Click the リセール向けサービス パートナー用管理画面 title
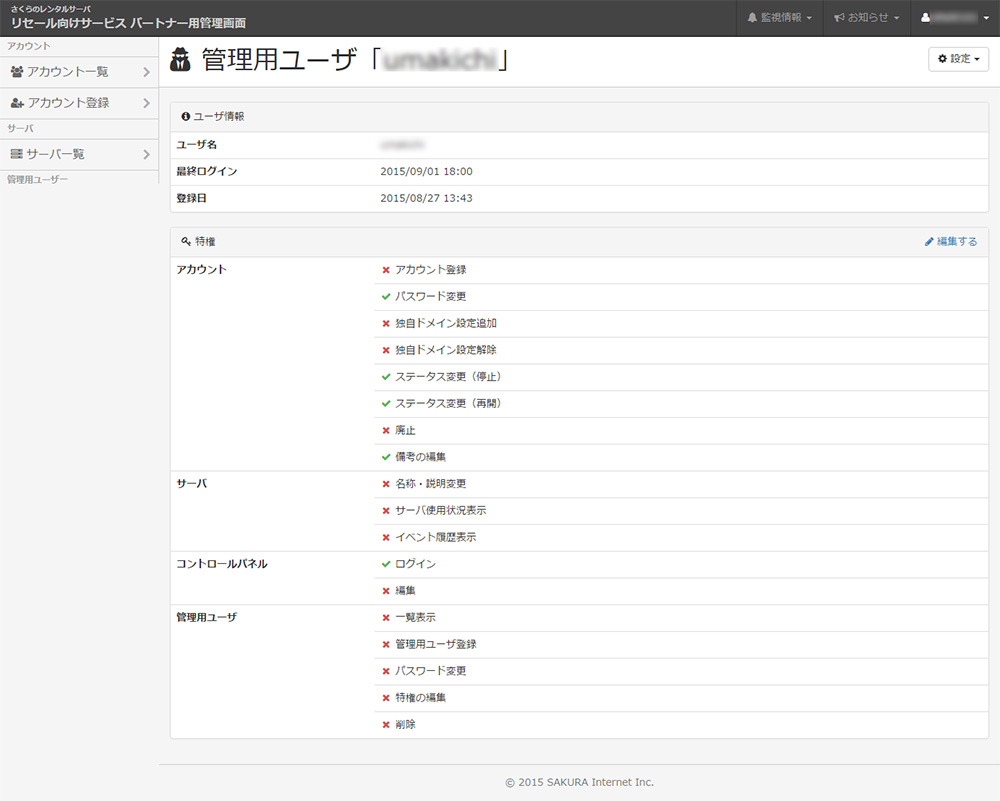 128,23
